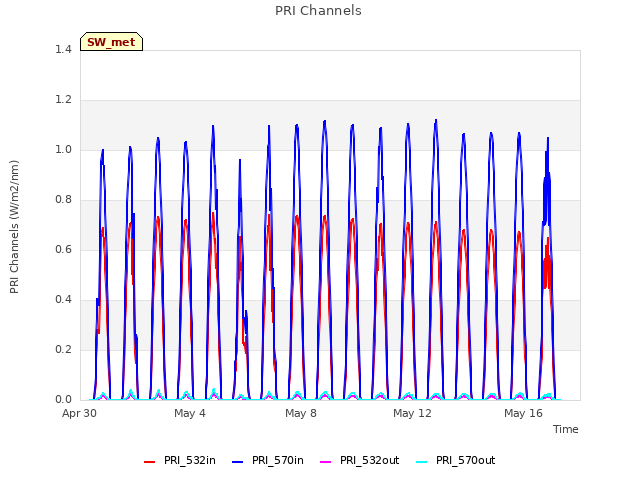Viewport: 640px width, 480px height.
Task: Toggle the PRI_532in legend entry
Action: coord(180,460)
